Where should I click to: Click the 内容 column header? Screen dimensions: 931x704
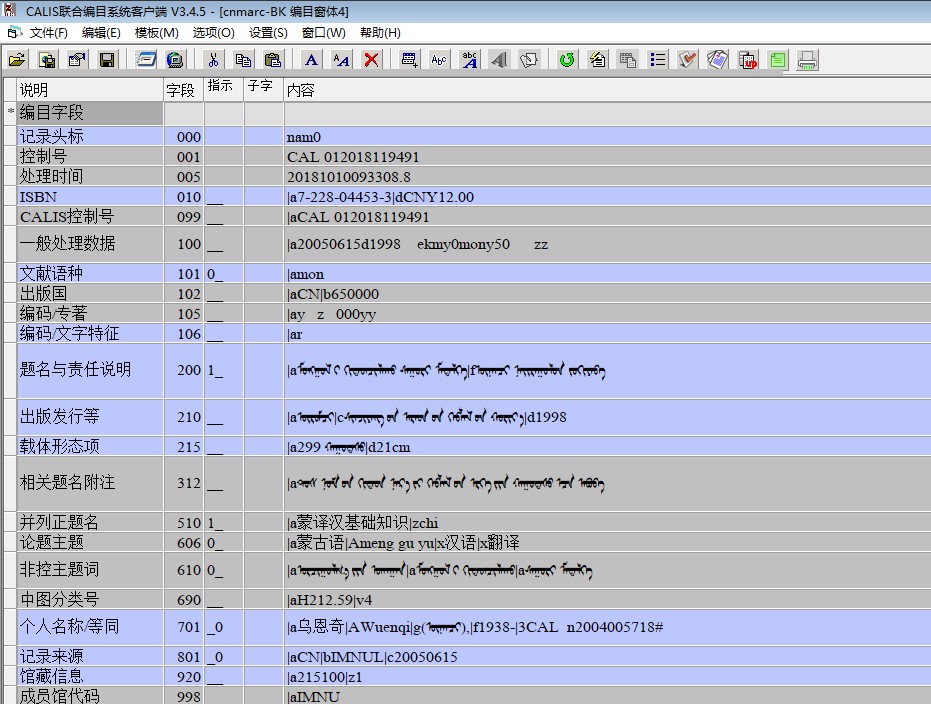[300, 90]
